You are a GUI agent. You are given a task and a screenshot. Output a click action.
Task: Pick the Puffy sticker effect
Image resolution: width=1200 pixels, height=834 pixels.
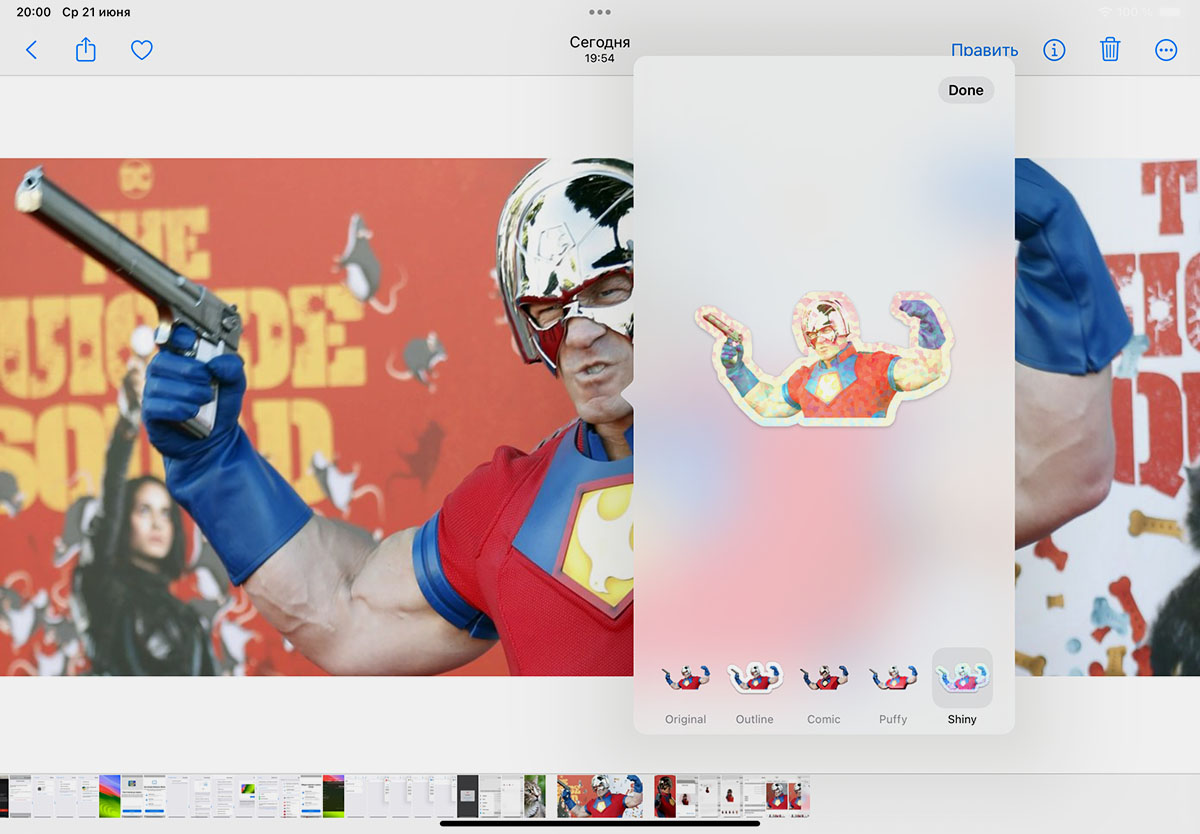pos(893,679)
